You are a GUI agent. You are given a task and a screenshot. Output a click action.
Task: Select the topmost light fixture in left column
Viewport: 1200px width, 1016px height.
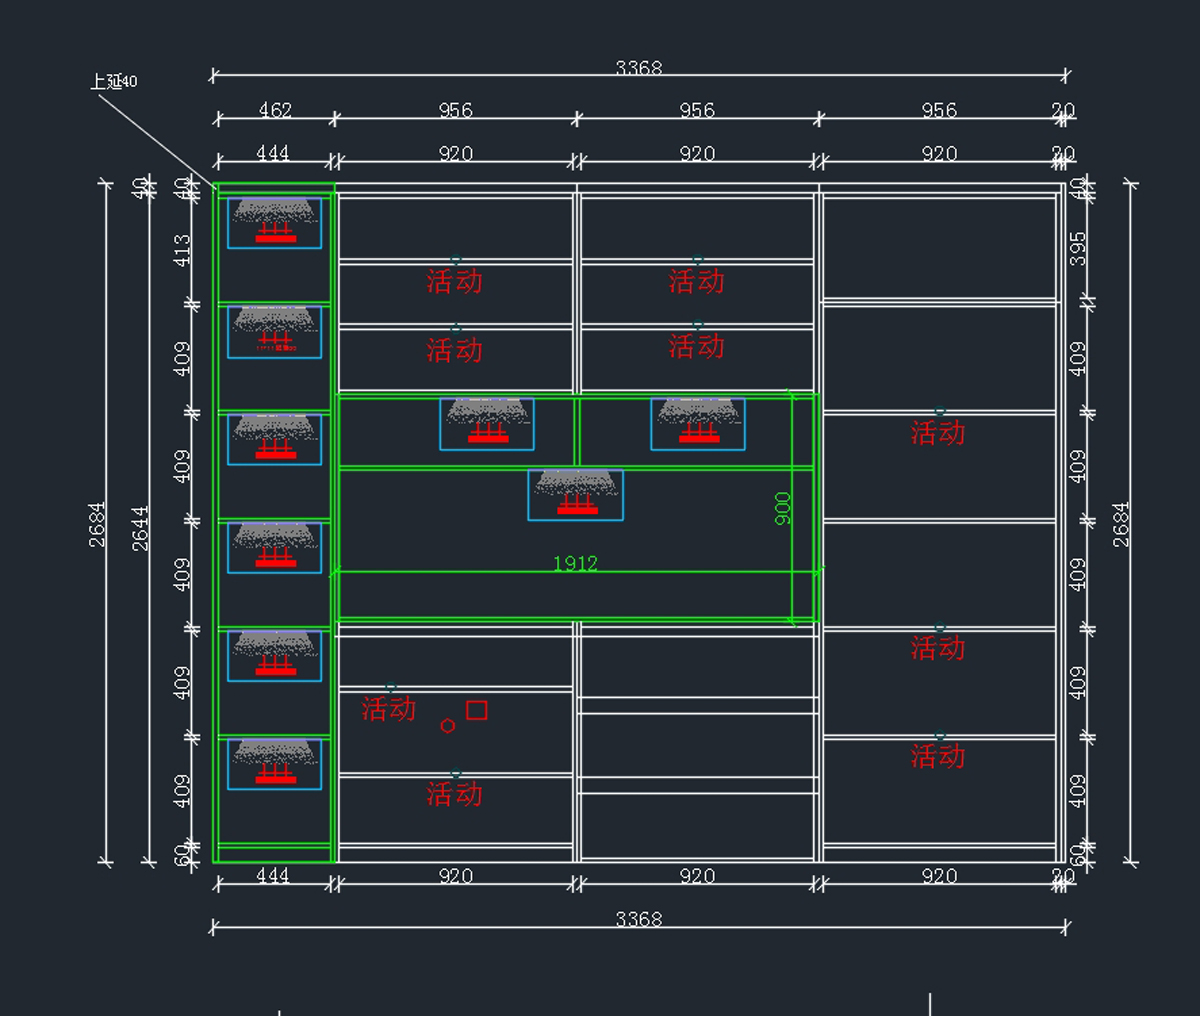click(274, 223)
